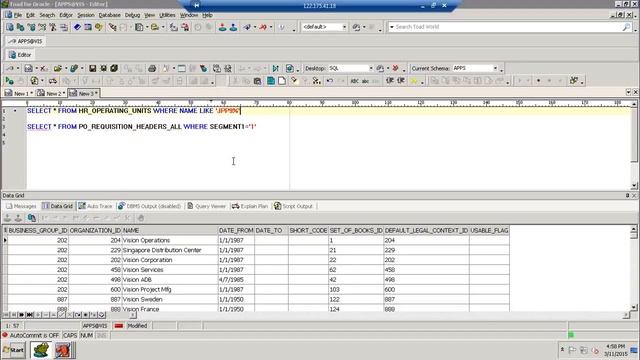640x360 pixels.
Task: Open the Query Viewer tab
Action: click(x=207, y=206)
